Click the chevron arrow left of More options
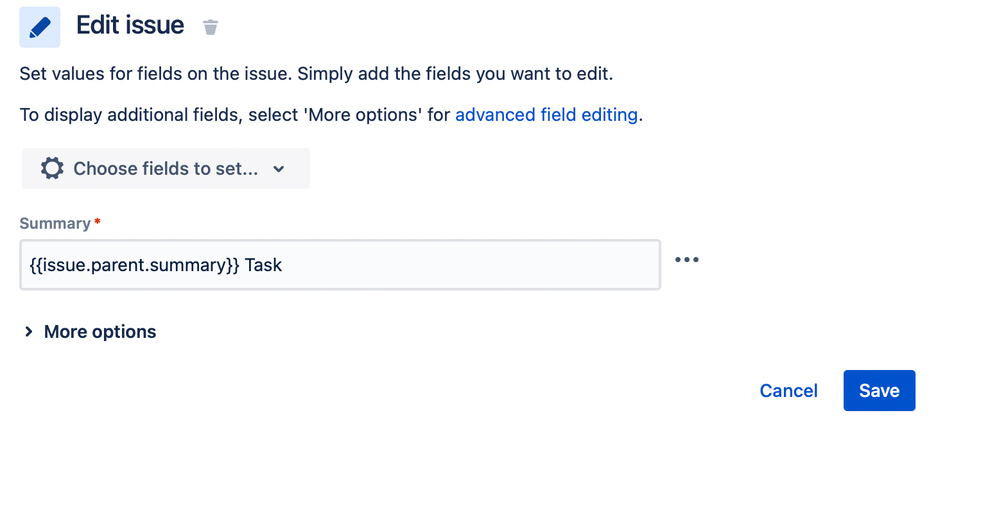The width and height of the screenshot is (999, 523). click(29, 331)
